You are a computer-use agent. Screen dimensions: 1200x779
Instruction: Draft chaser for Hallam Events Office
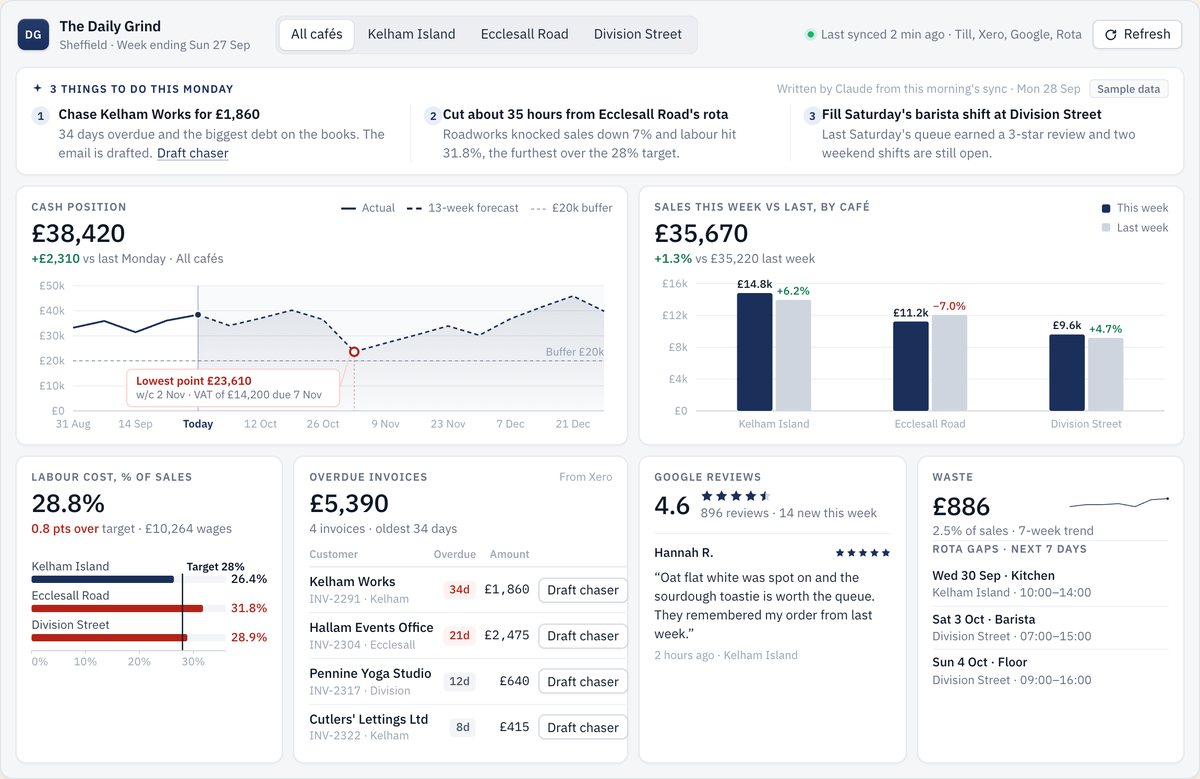tap(583, 636)
